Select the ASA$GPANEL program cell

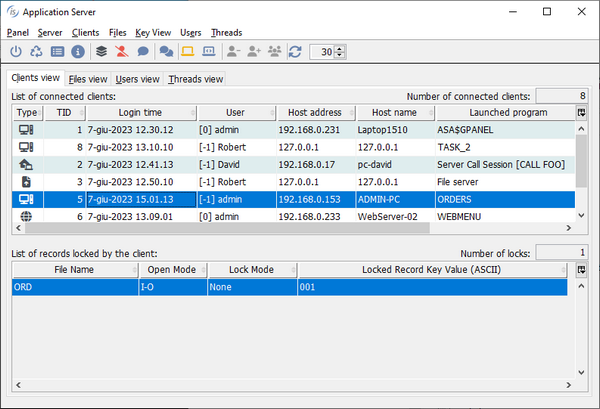[505, 130]
